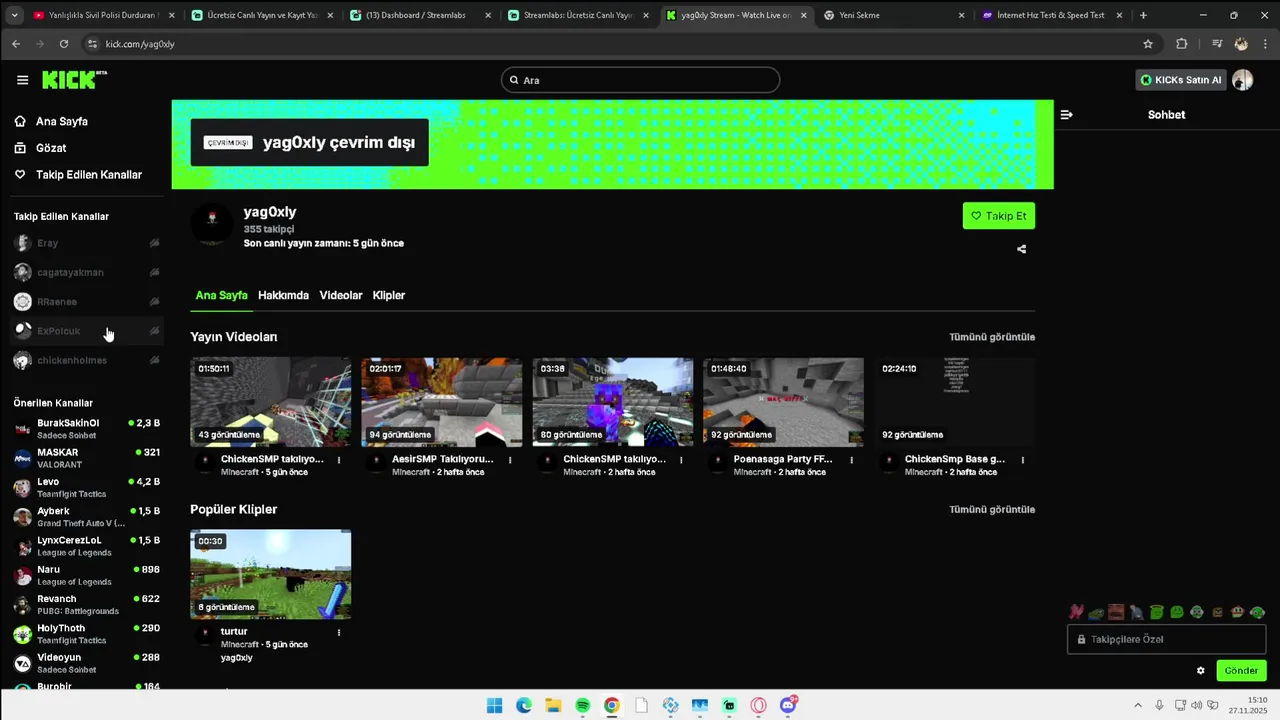The image size is (1280, 720).
Task: Open the 01:50:11 ChickenSMP video thumbnail
Action: point(271,402)
